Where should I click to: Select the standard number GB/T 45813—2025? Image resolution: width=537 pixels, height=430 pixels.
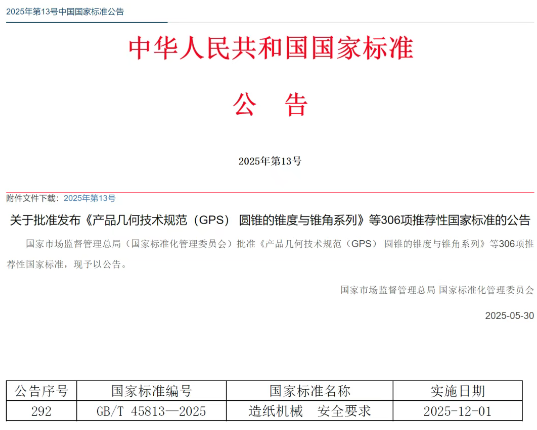[x=151, y=411]
